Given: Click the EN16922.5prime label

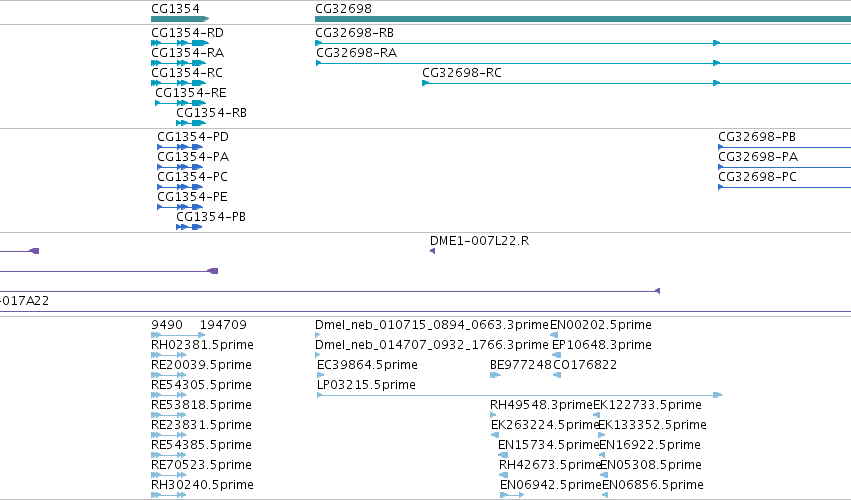Looking at the screenshot, I should (x=650, y=446).
